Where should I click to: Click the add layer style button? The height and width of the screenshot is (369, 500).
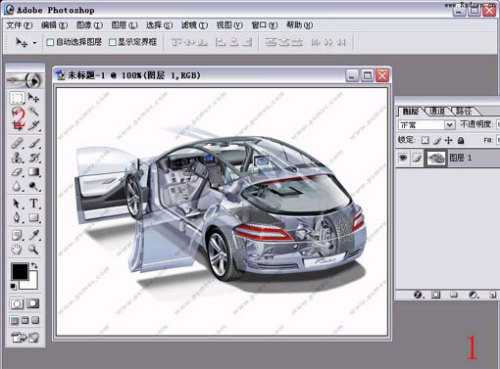point(418,295)
